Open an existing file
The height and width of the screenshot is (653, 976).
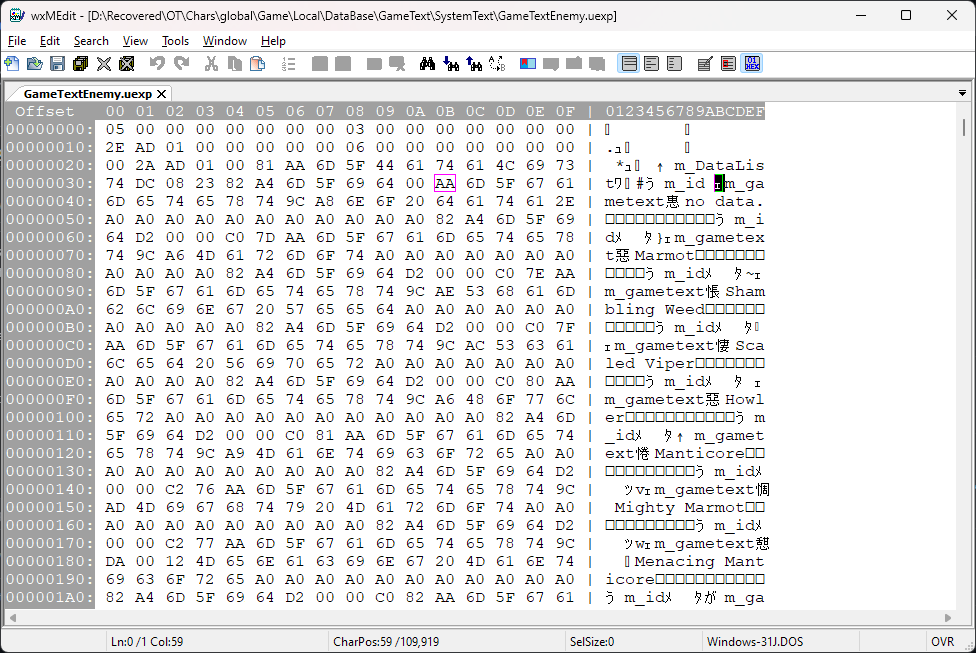[x=34, y=63]
